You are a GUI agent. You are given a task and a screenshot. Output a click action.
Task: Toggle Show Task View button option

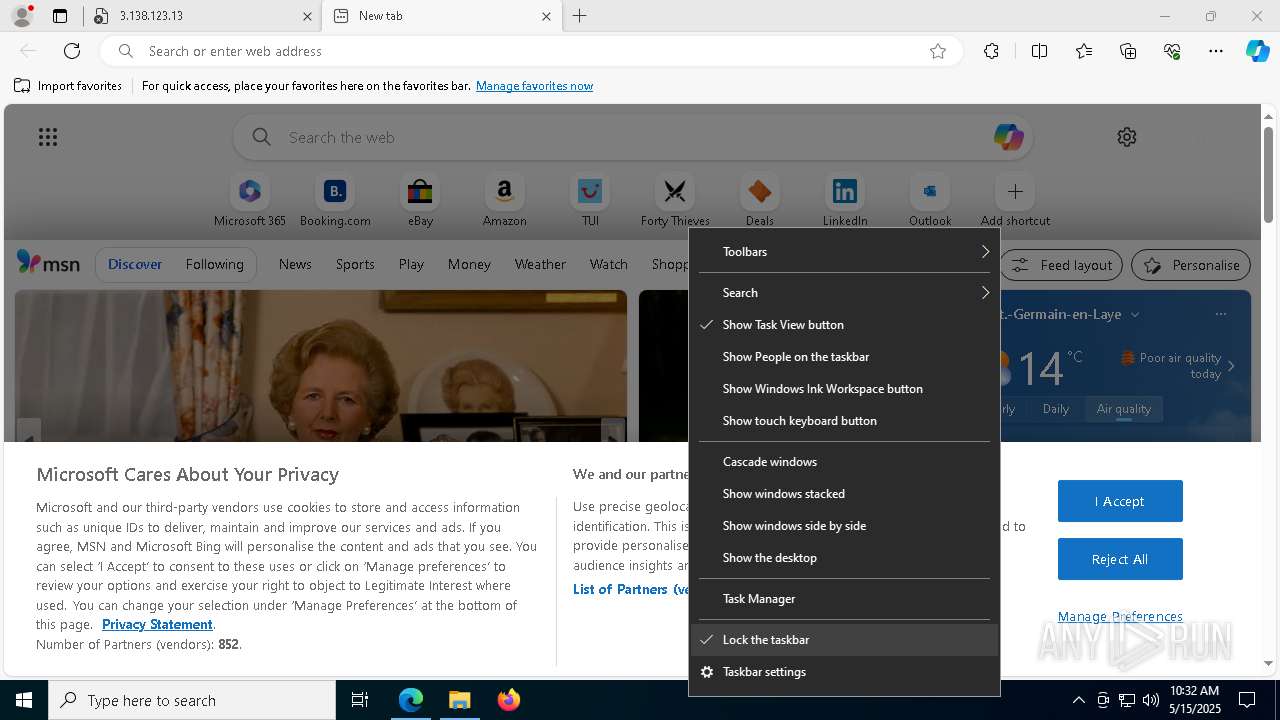click(x=844, y=325)
